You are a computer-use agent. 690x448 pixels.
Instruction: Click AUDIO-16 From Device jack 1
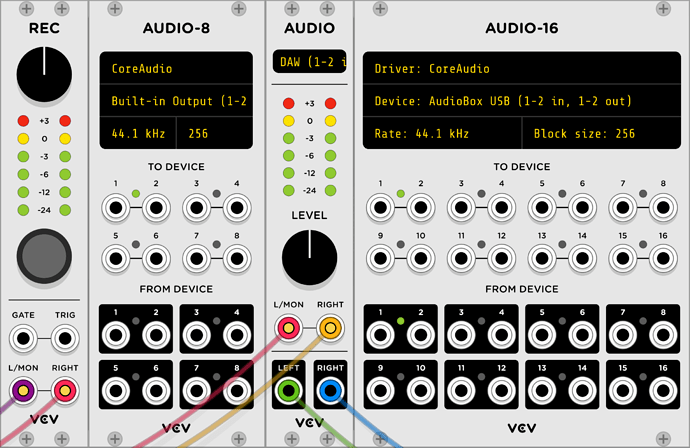click(x=381, y=336)
